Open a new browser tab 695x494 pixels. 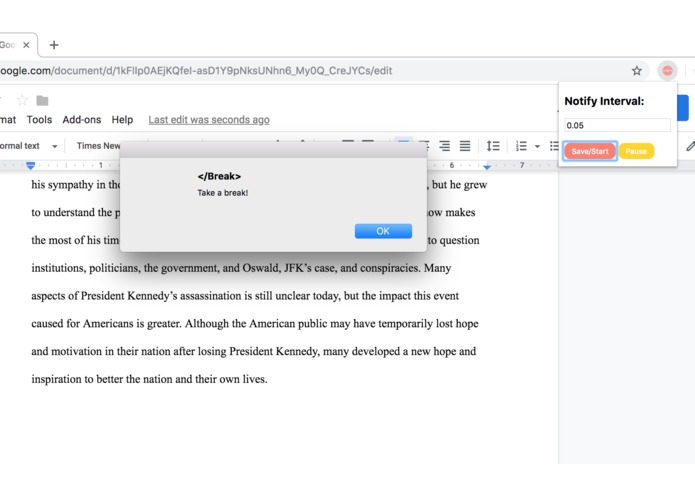click(x=54, y=45)
